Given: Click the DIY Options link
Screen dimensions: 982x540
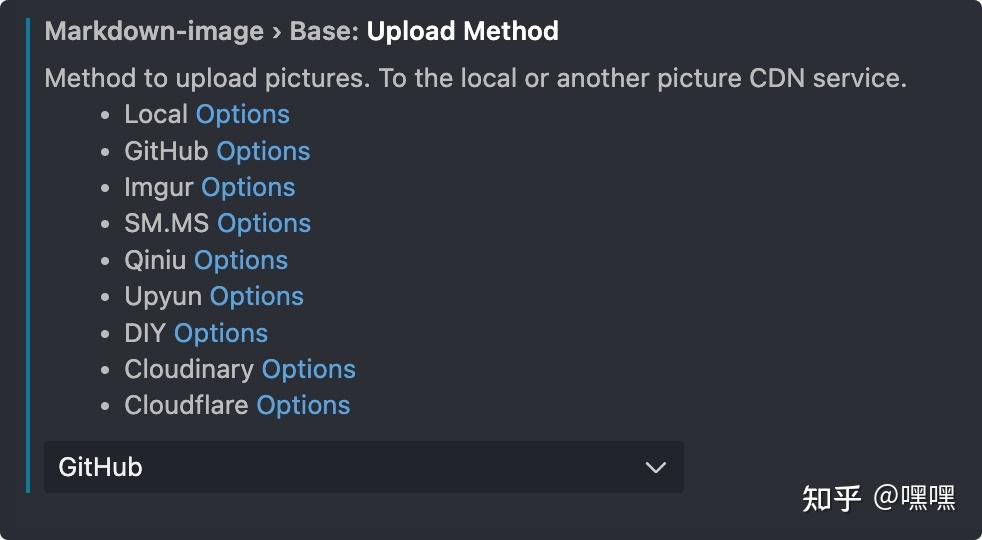Looking at the screenshot, I should pyautogui.click(x=221, y=333).
